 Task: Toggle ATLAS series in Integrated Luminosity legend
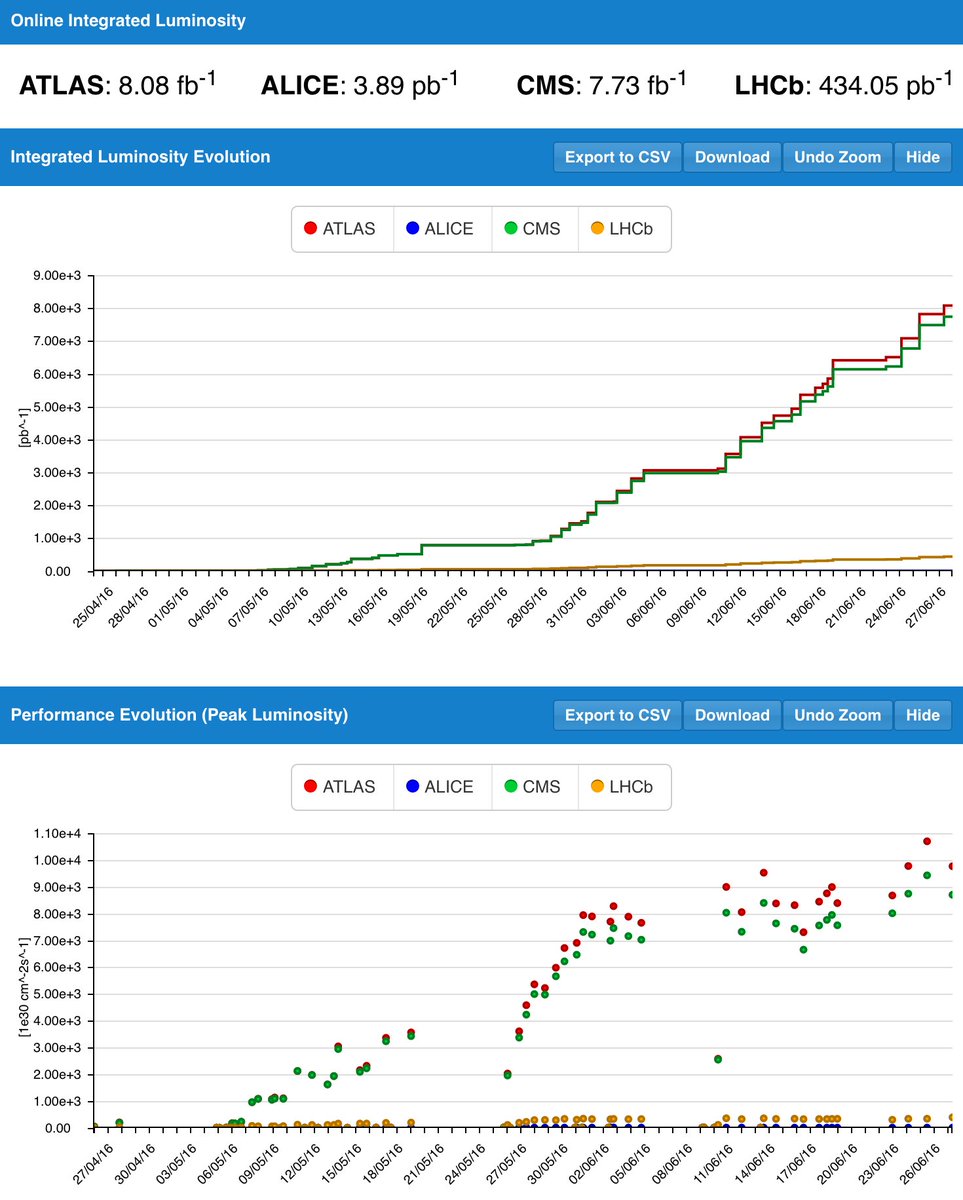(x=342, y=229)
